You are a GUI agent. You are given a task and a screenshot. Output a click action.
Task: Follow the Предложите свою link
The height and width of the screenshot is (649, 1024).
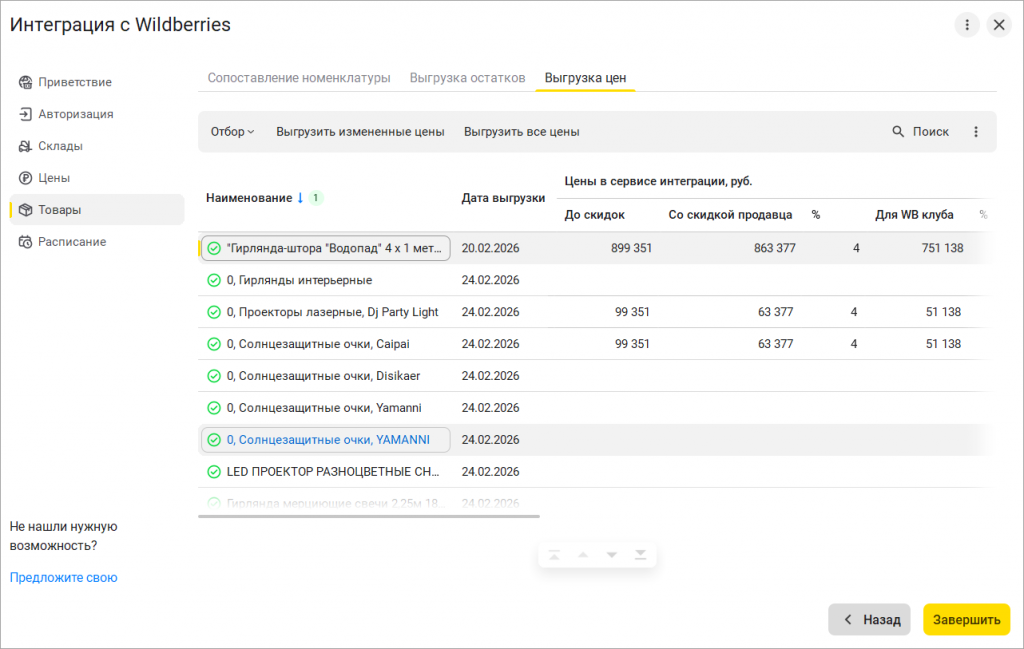pyautogui.click(x=63, y=578)
